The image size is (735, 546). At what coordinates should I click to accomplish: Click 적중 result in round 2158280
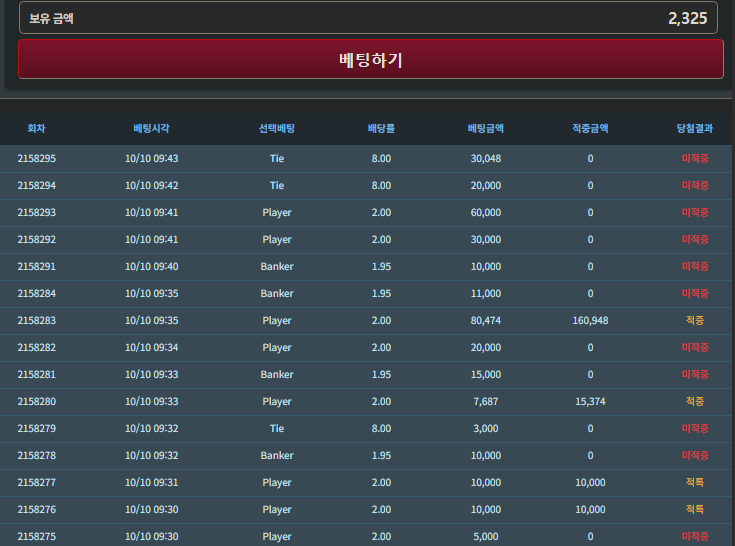click(x=695, y=401)
